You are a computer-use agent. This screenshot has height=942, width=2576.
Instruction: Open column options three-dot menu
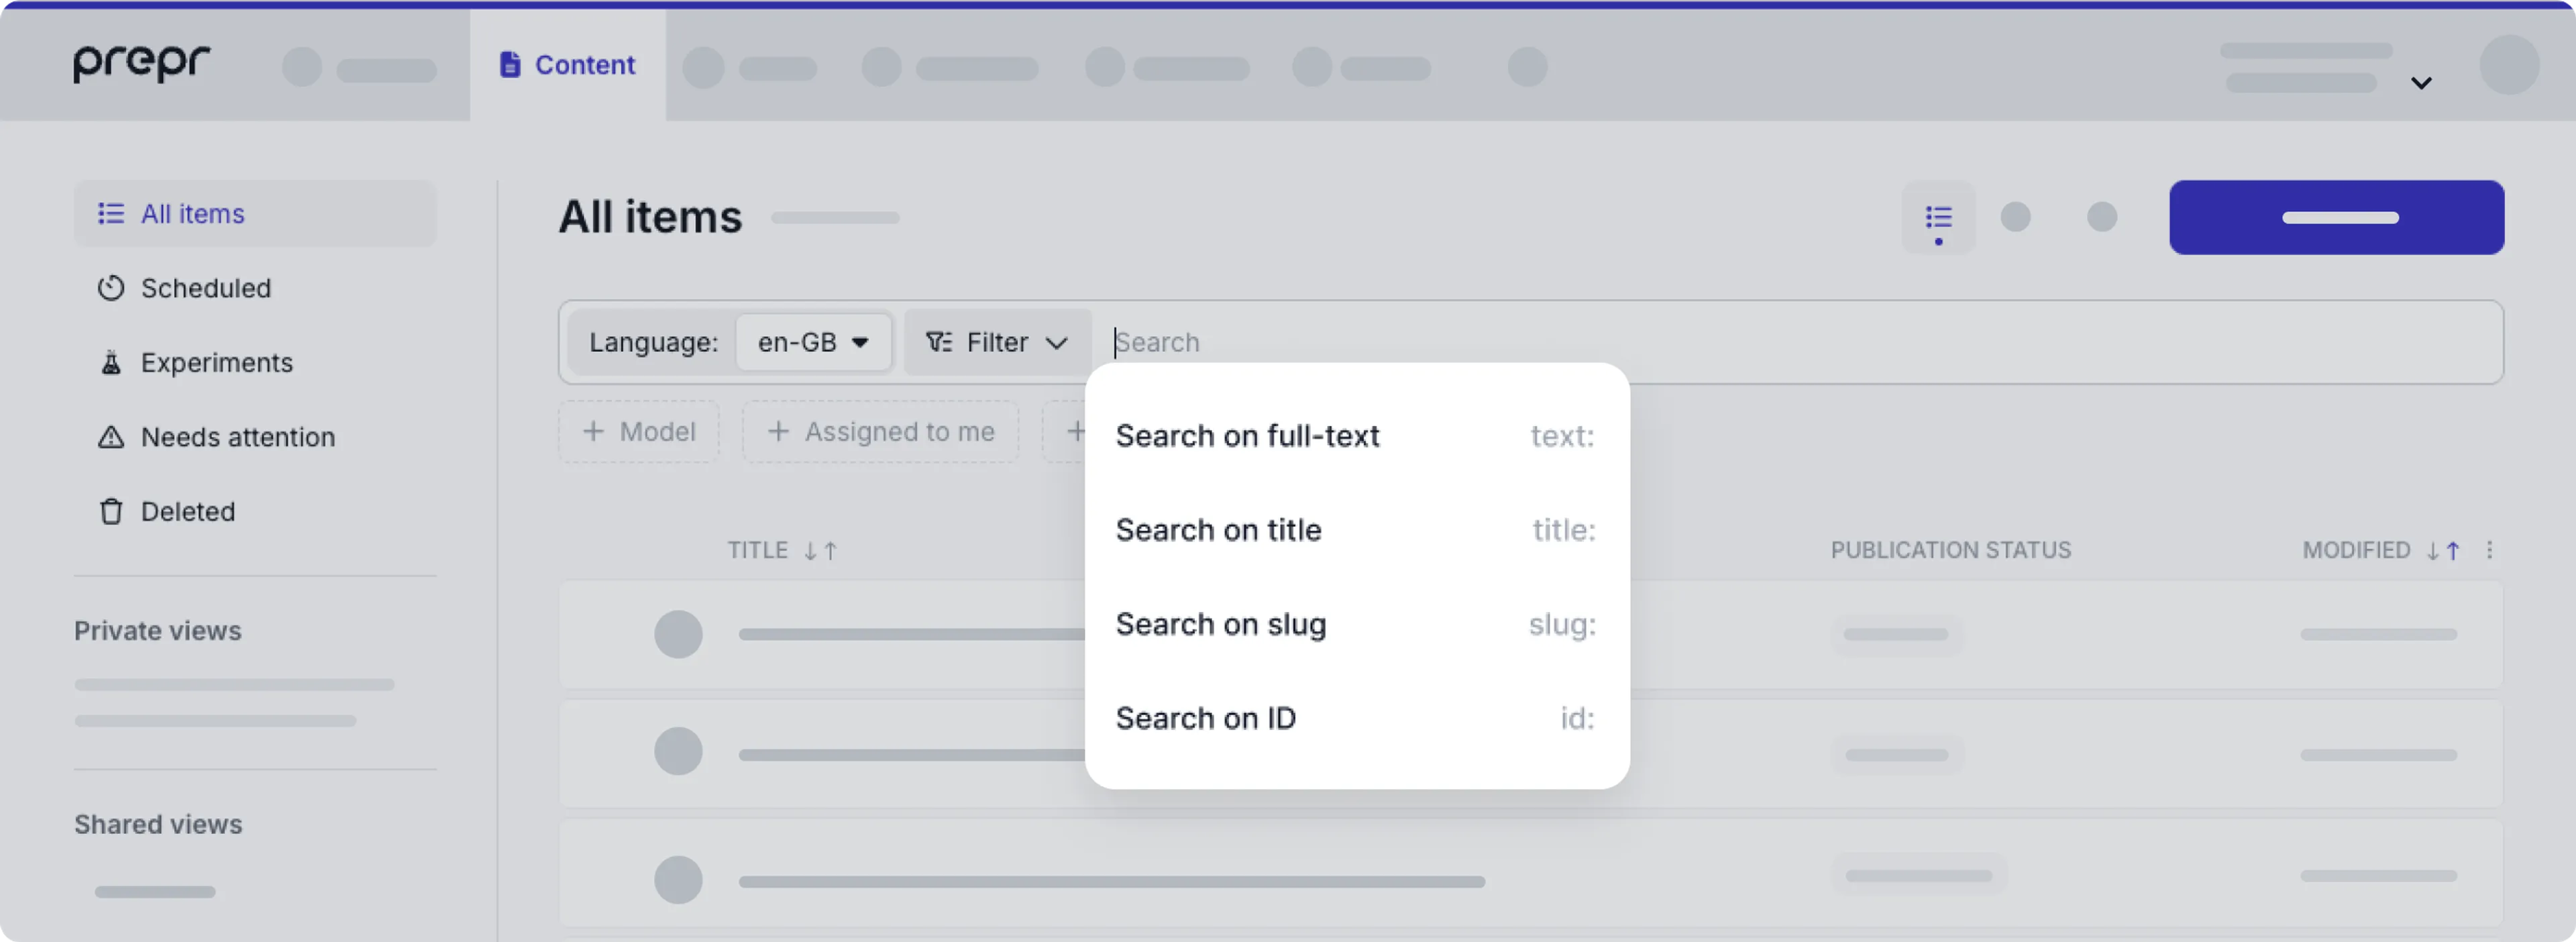coord(2489,550)
